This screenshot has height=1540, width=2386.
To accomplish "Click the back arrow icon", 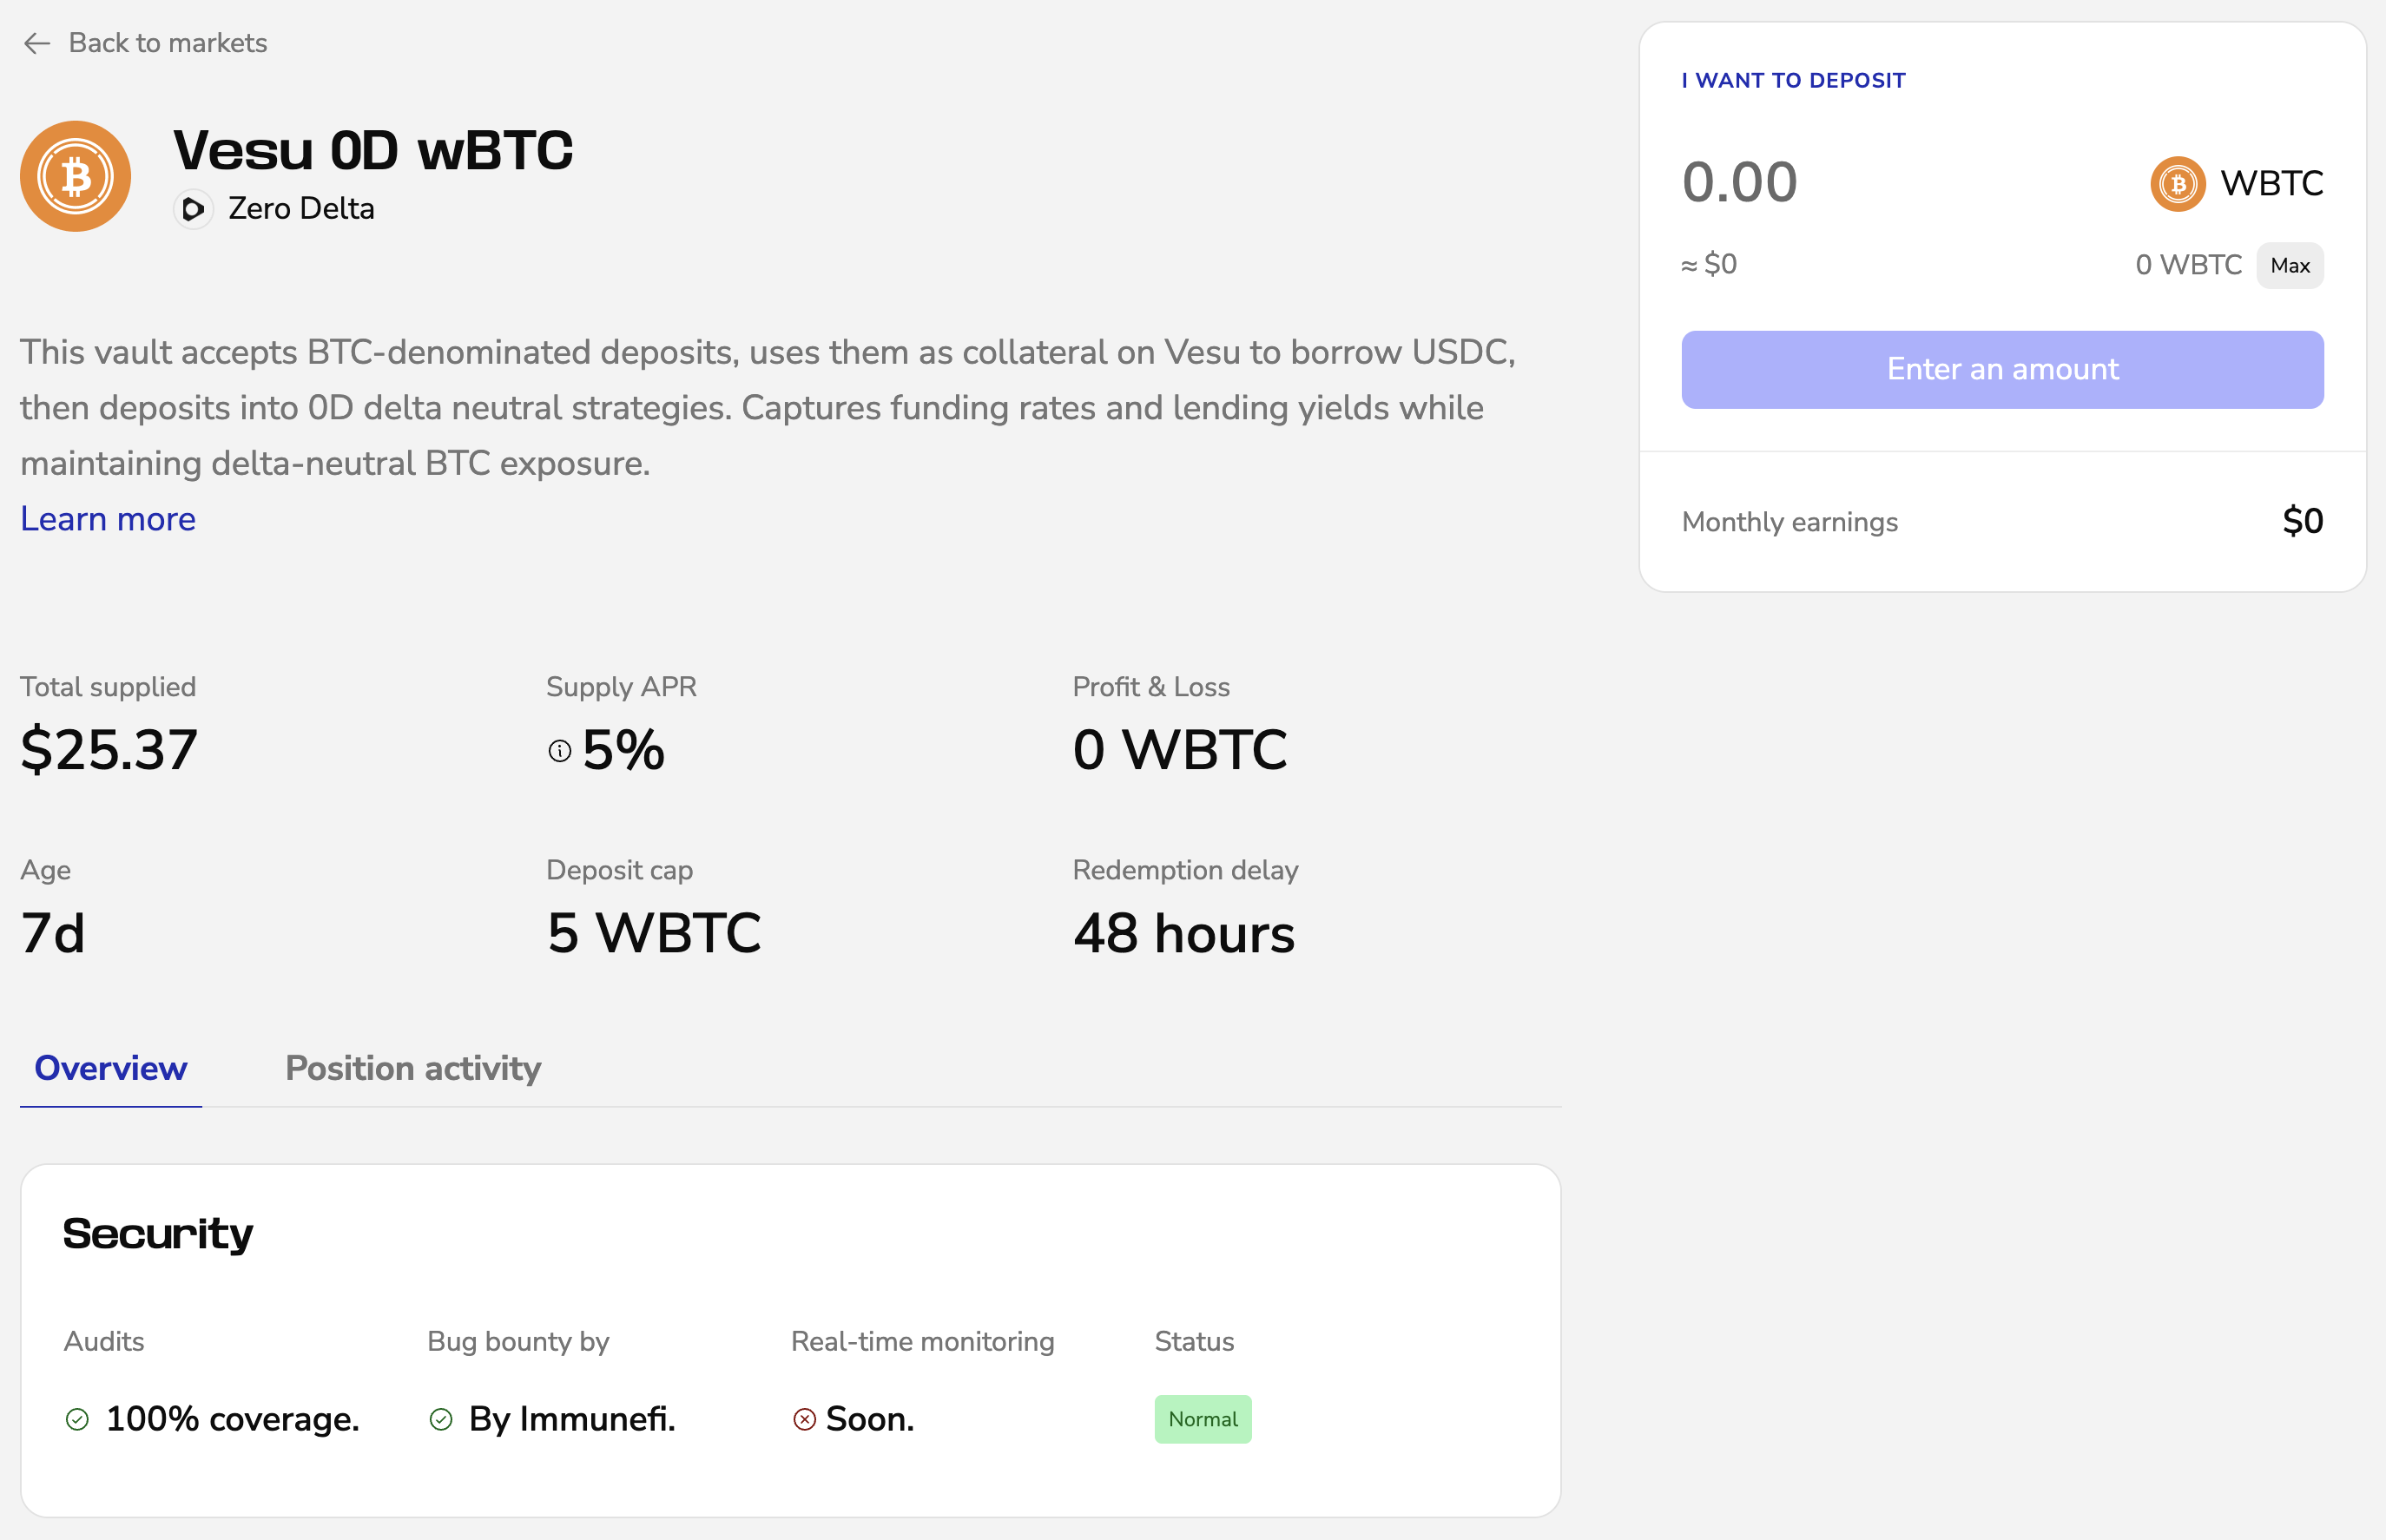I will 37,43.
